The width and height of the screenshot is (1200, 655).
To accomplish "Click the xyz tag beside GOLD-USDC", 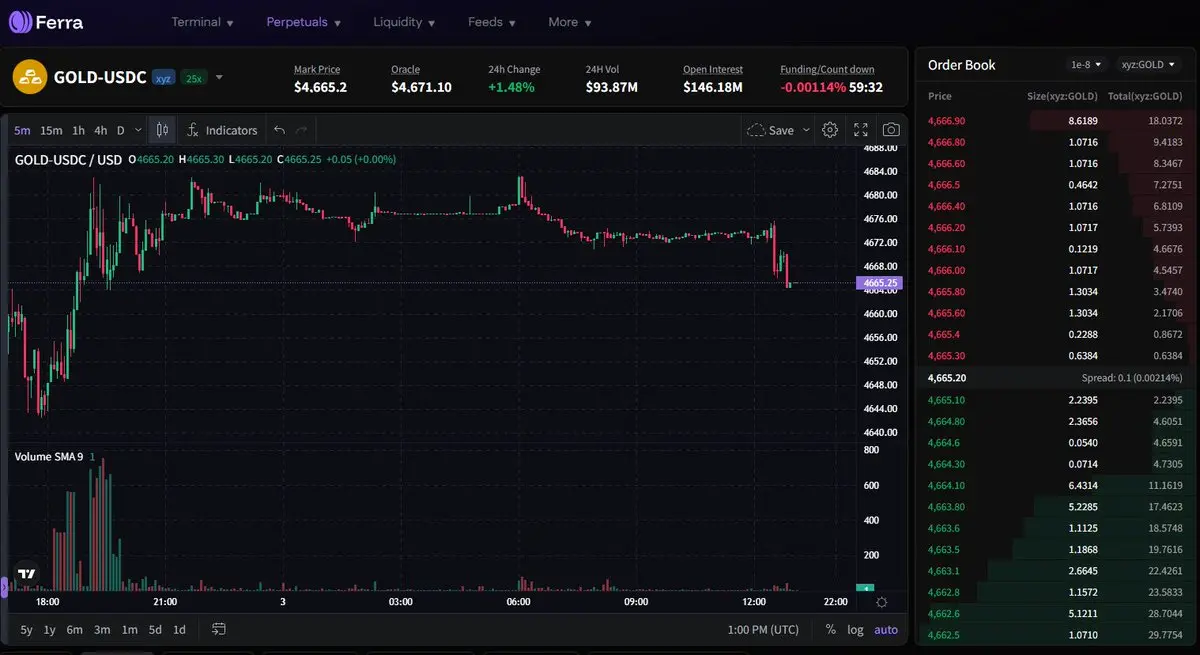I will (163, 78).
